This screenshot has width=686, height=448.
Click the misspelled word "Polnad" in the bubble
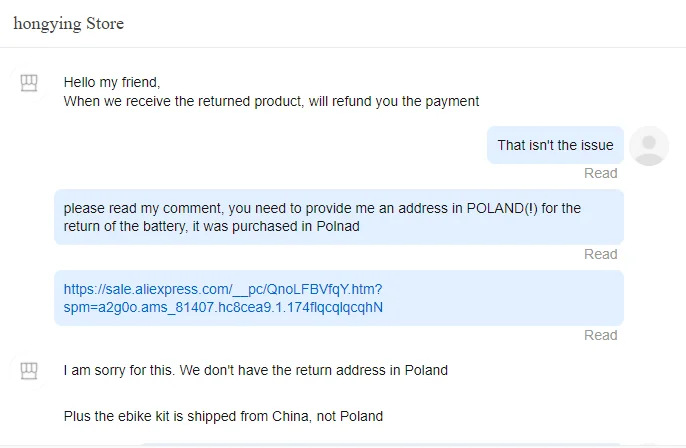[338, 226]
